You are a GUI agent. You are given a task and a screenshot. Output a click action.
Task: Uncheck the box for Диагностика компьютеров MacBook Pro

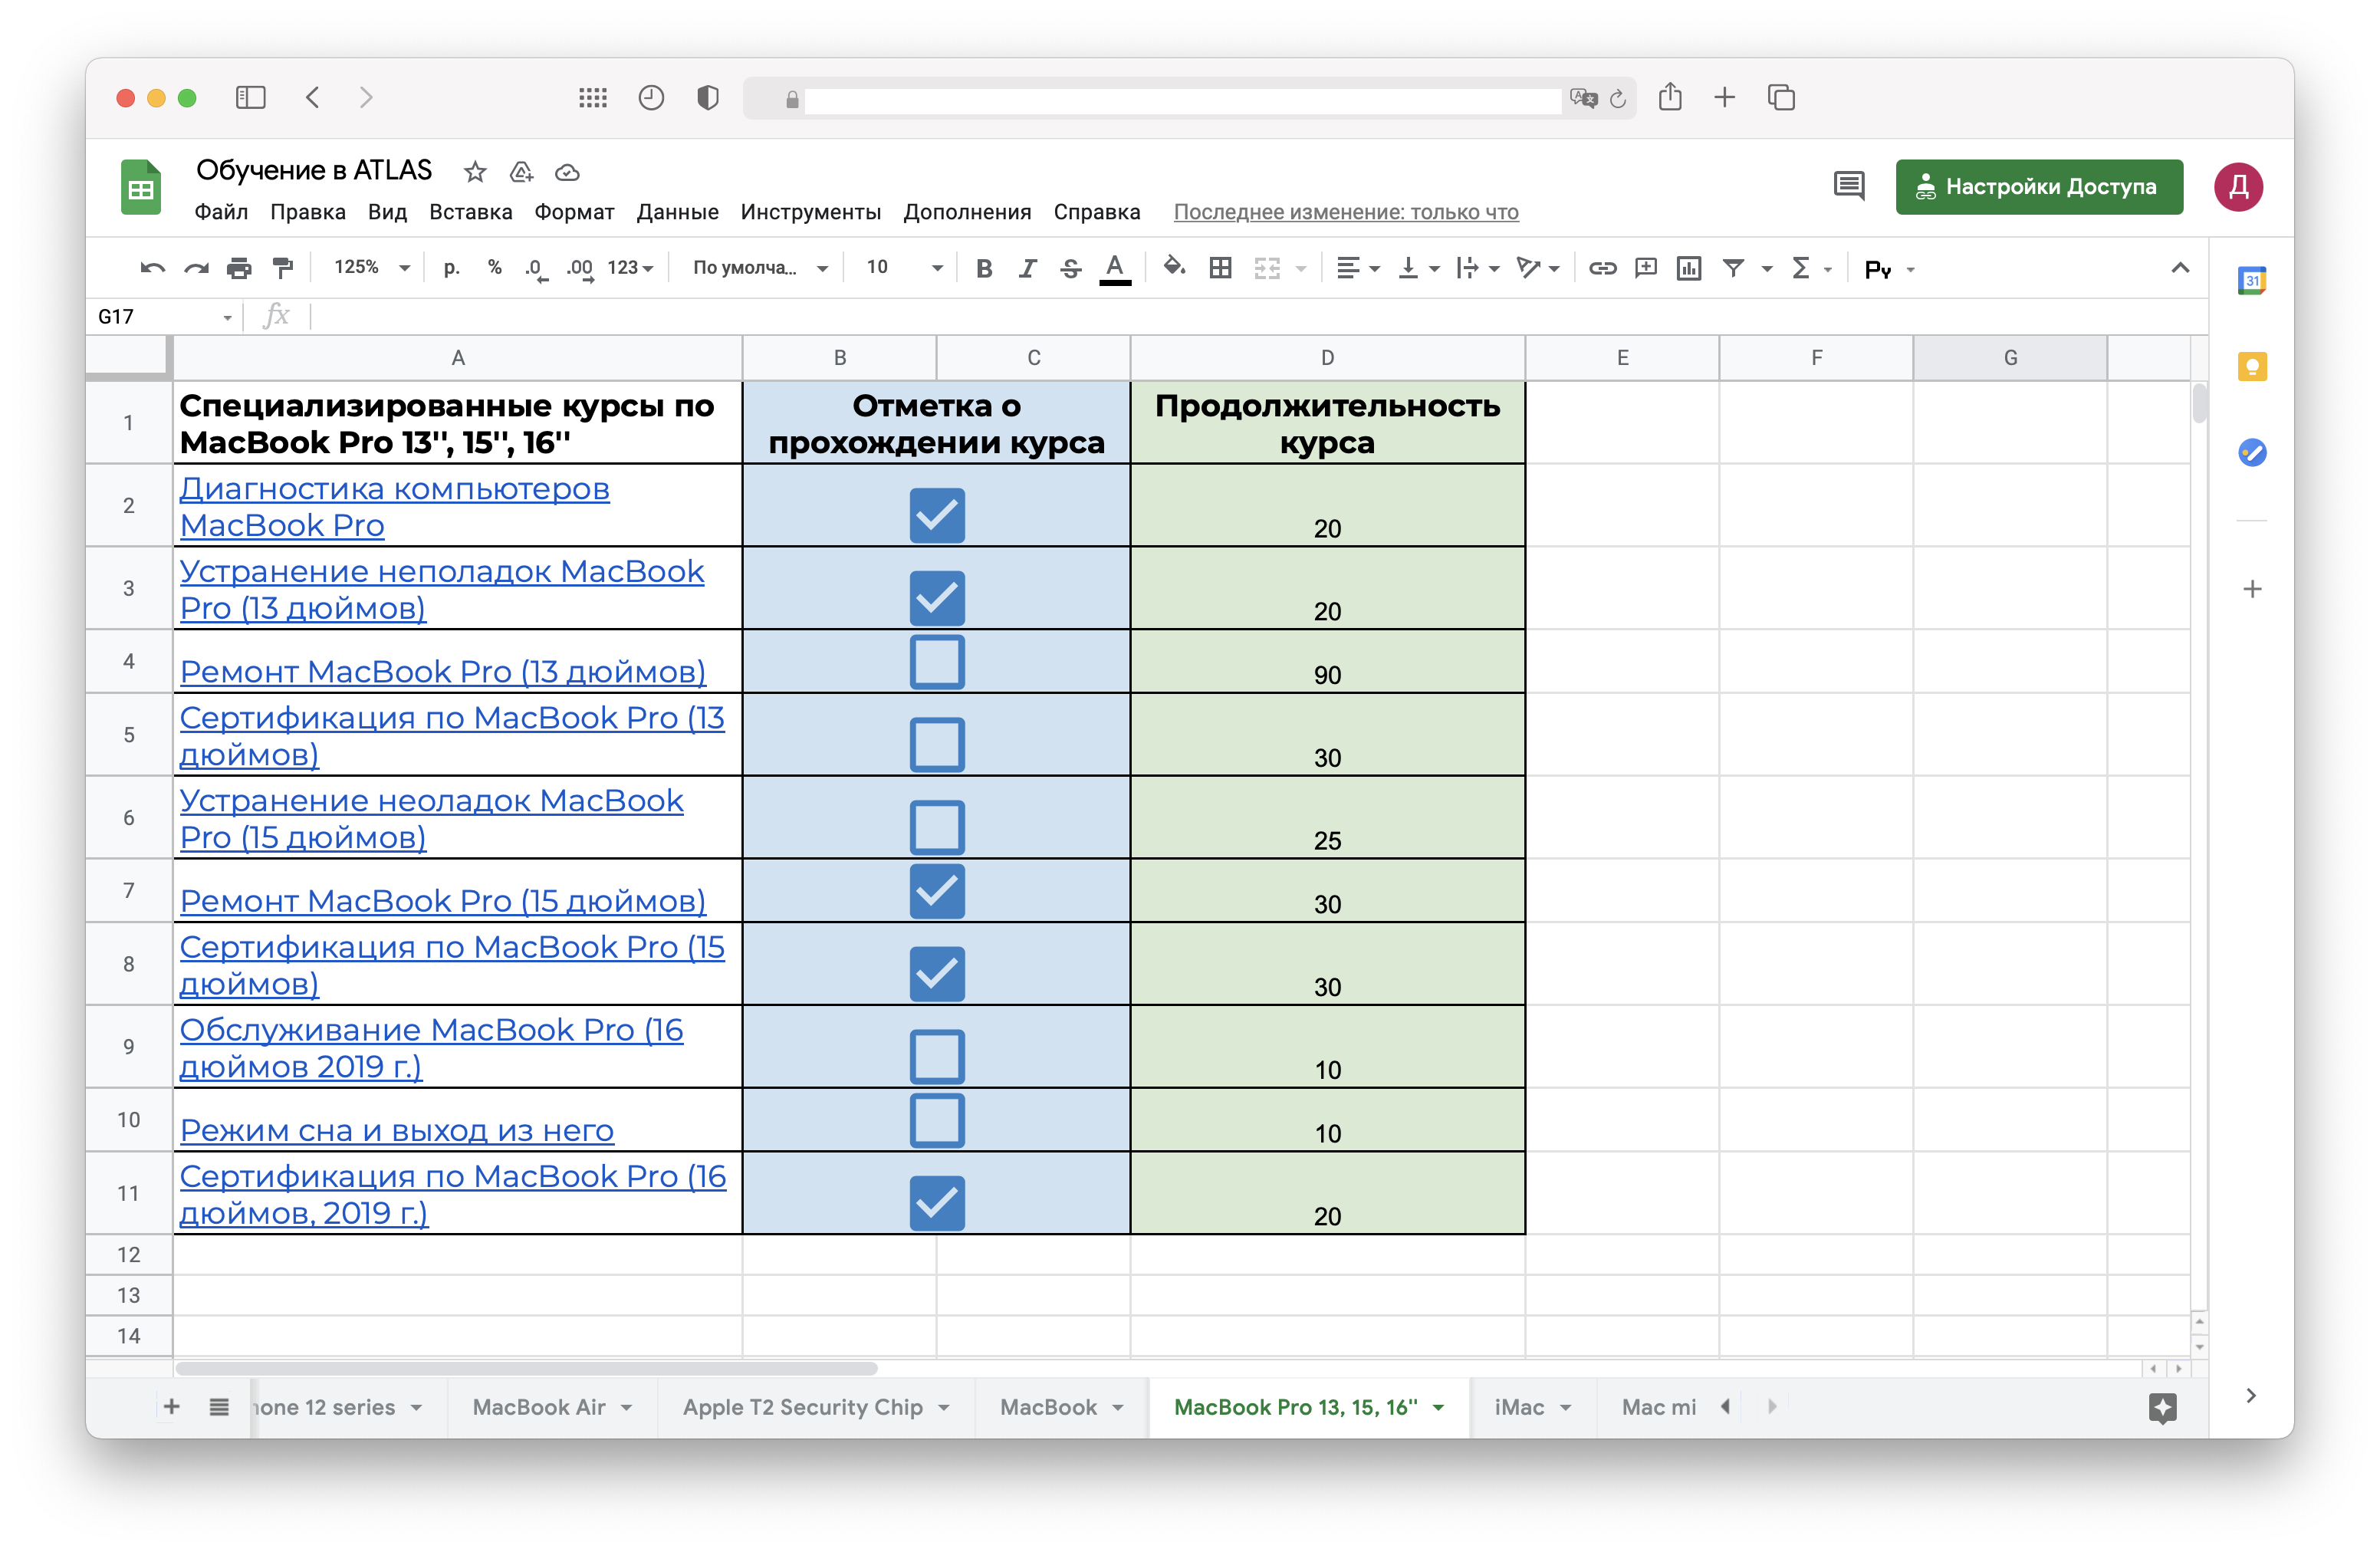(936, 515)
